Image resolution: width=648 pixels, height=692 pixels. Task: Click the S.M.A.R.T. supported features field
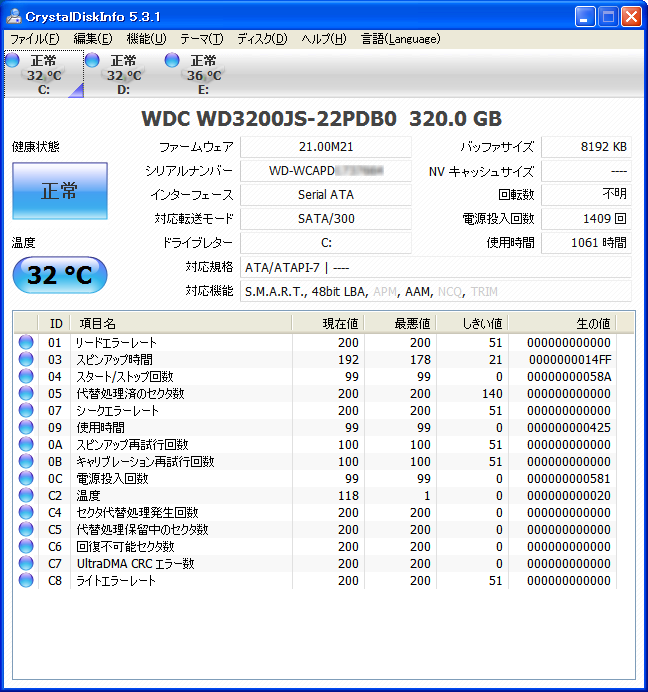(436, 292)
